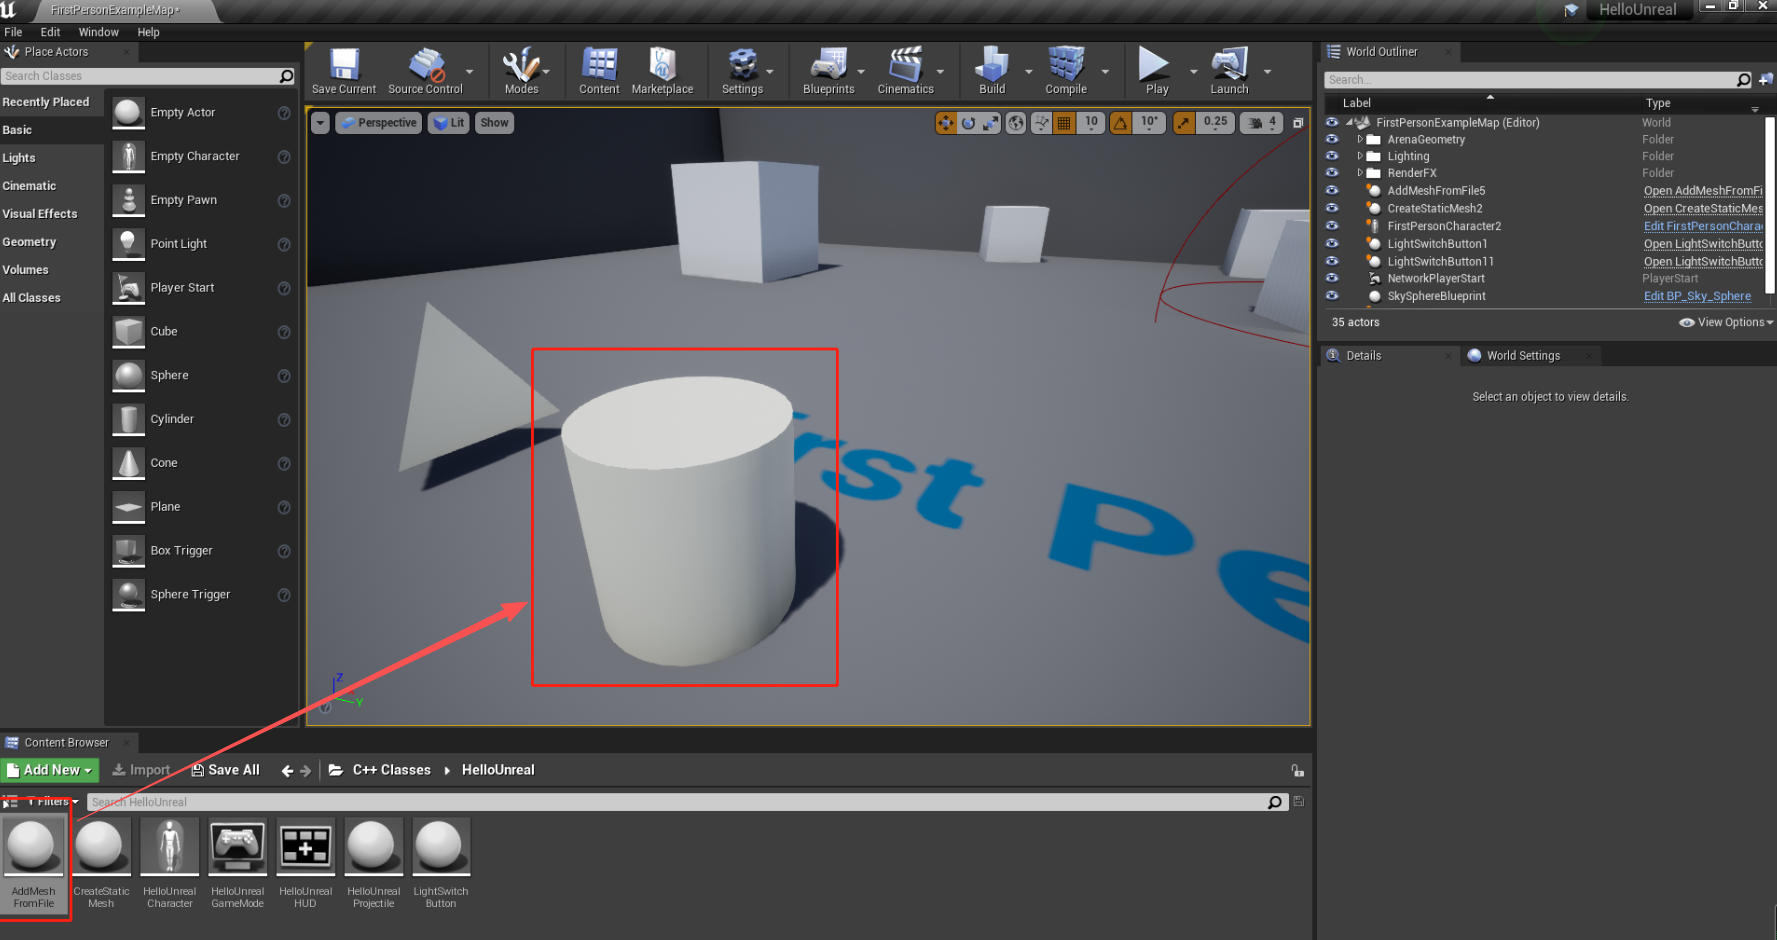Hide the NetworkPlayerStart actor via eye icon

tap(1332, 279)
